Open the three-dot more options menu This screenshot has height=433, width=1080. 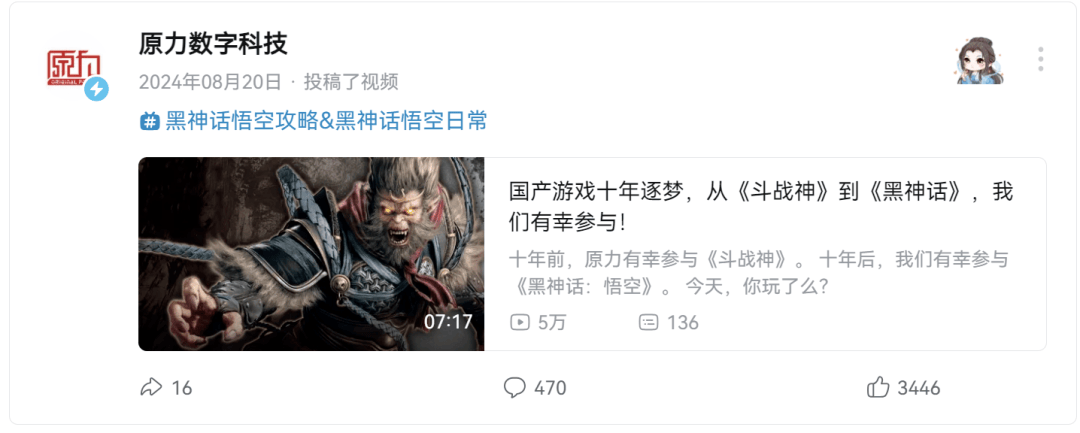point(1040,59)
